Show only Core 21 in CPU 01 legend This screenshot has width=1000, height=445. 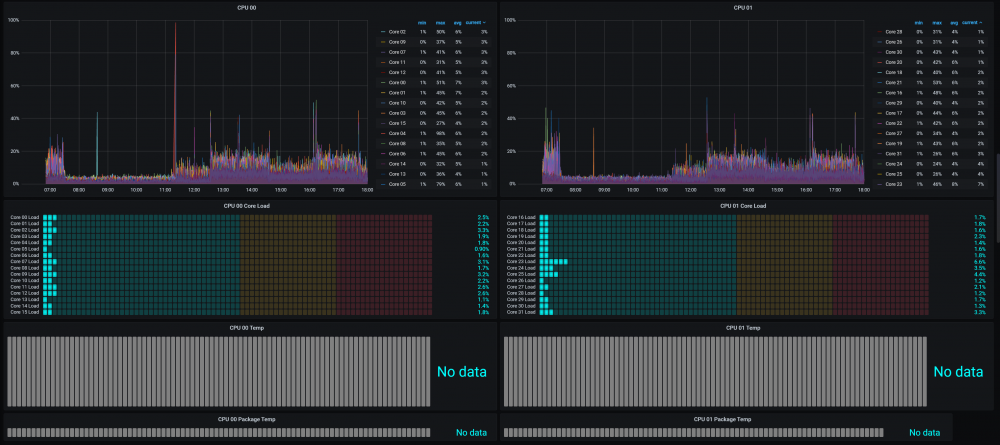893,82
